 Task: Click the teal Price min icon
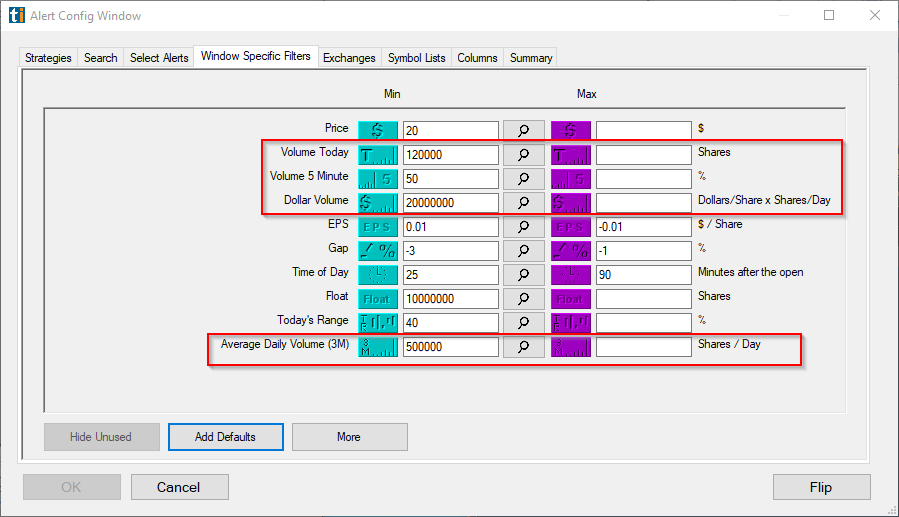tap(378, 130)
